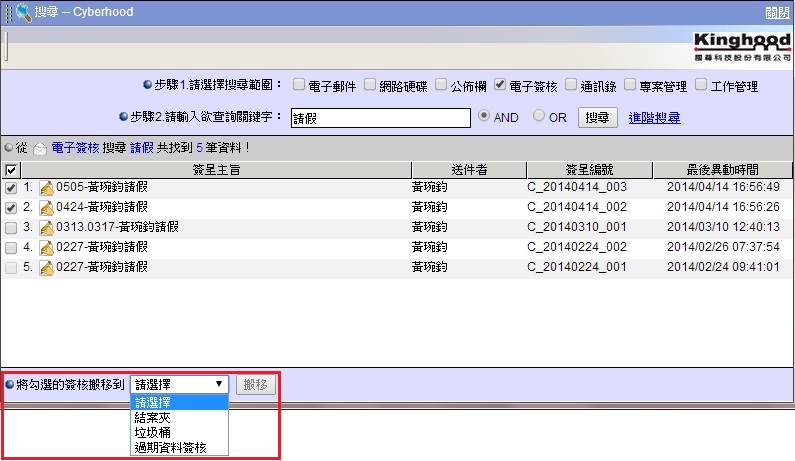Choose 過期資料簽核 from the dropdown list

[x=170, y=448]
